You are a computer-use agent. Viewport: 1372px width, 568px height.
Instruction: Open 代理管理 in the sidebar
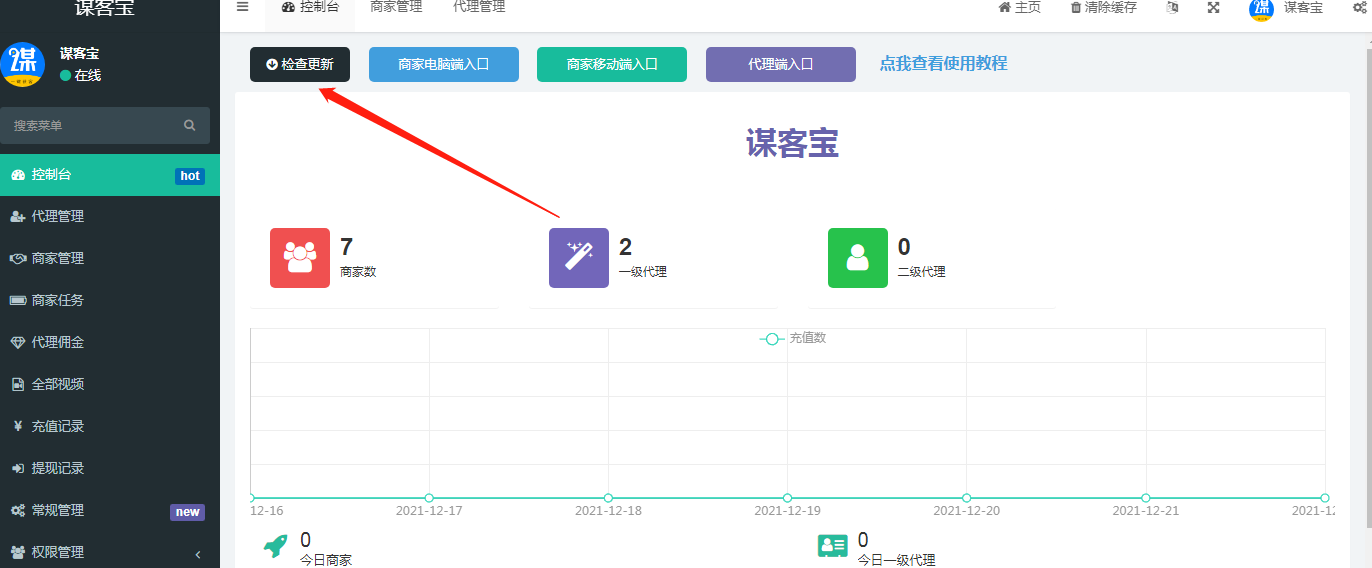tap(110, 216)
